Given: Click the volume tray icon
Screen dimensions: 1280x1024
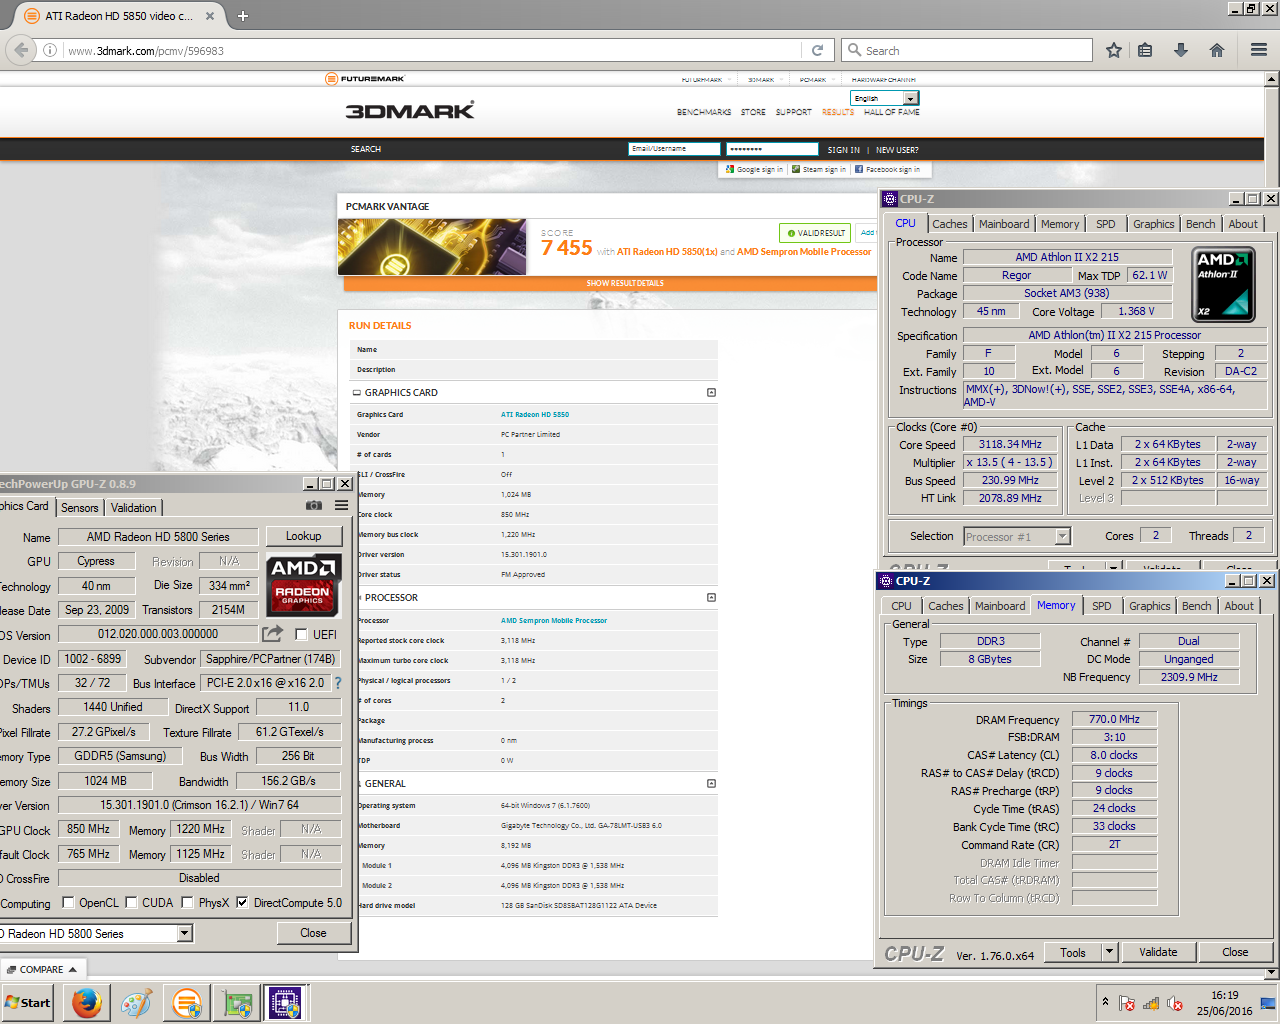Looking at the screenshot, I should tap(1175, 1003).
